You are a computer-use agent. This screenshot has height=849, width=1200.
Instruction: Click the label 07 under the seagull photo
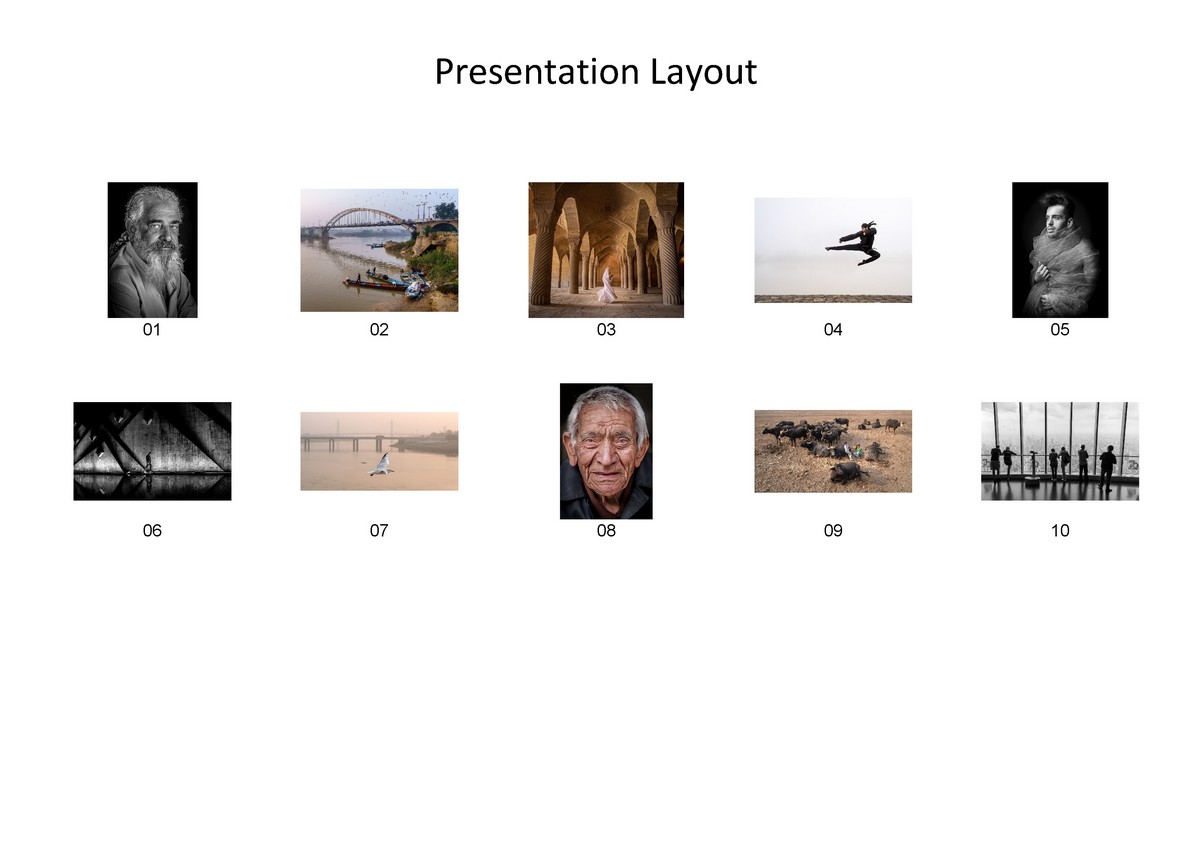(x=379, y=532)
